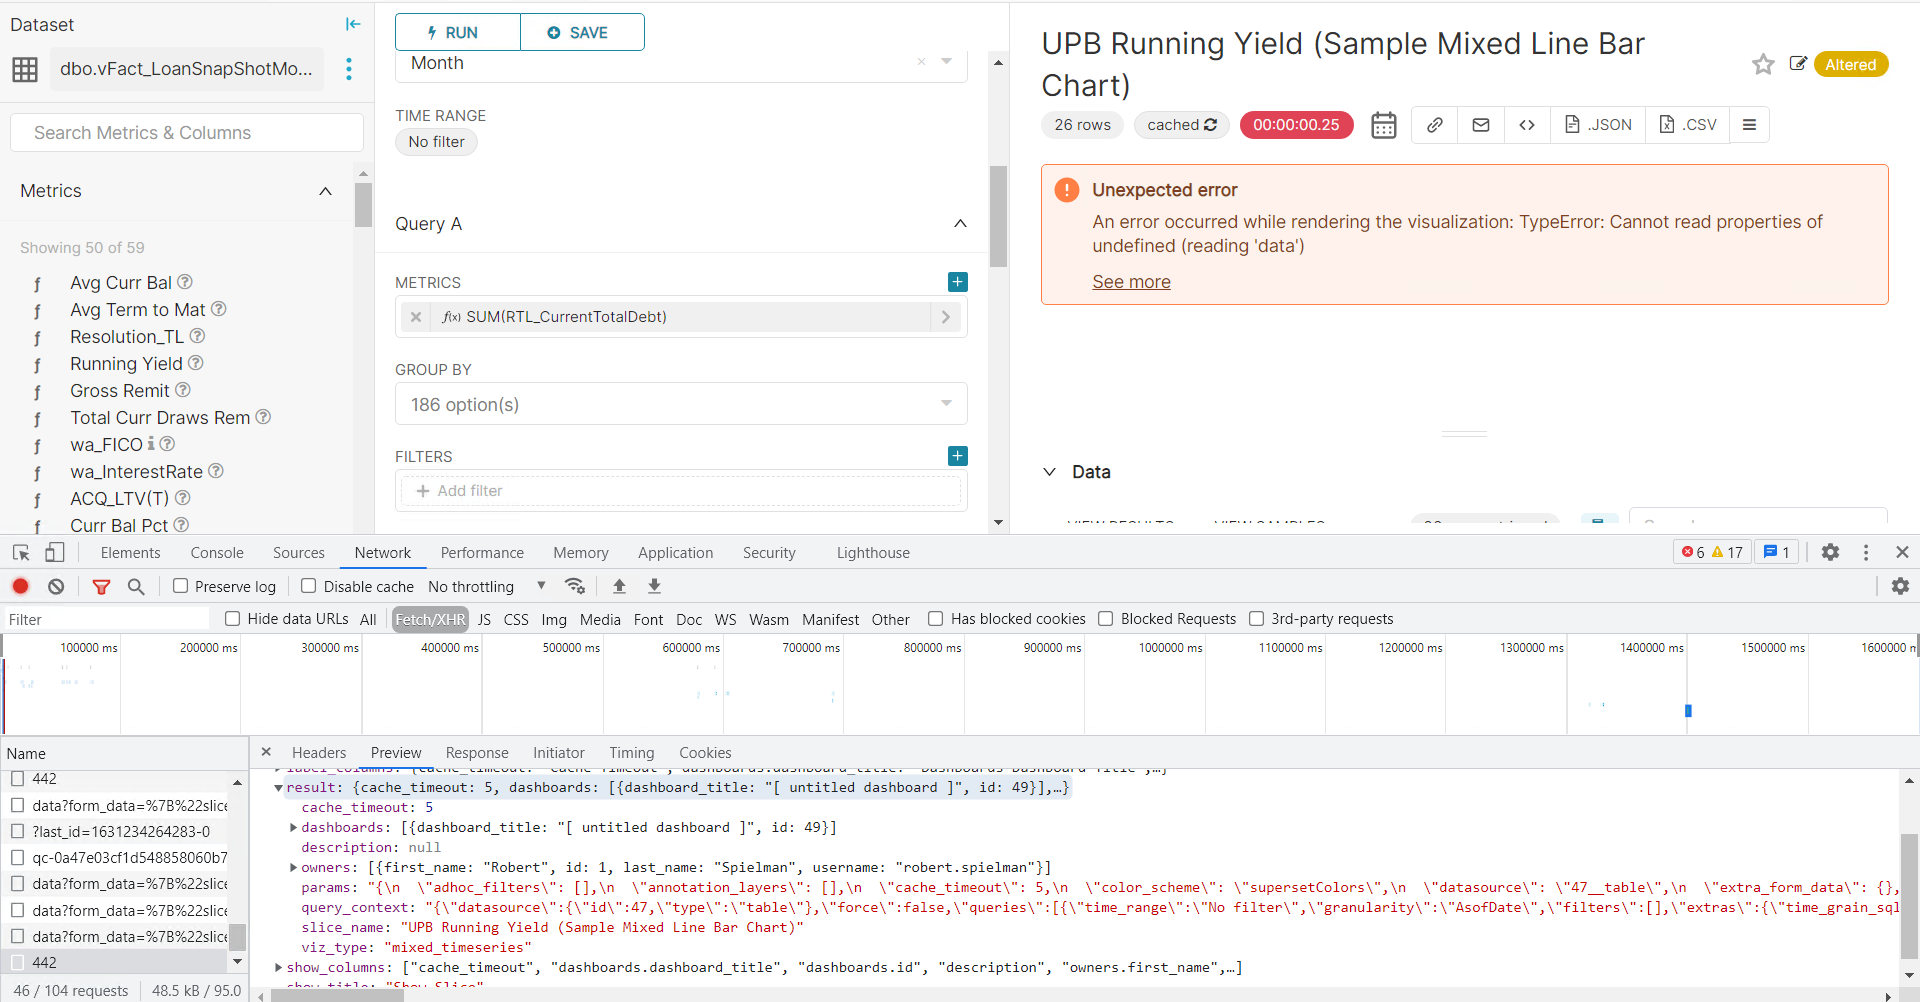Edit chart properties via pencil icon
The image size is (1920, 1002).
[x=1797, y=63]
